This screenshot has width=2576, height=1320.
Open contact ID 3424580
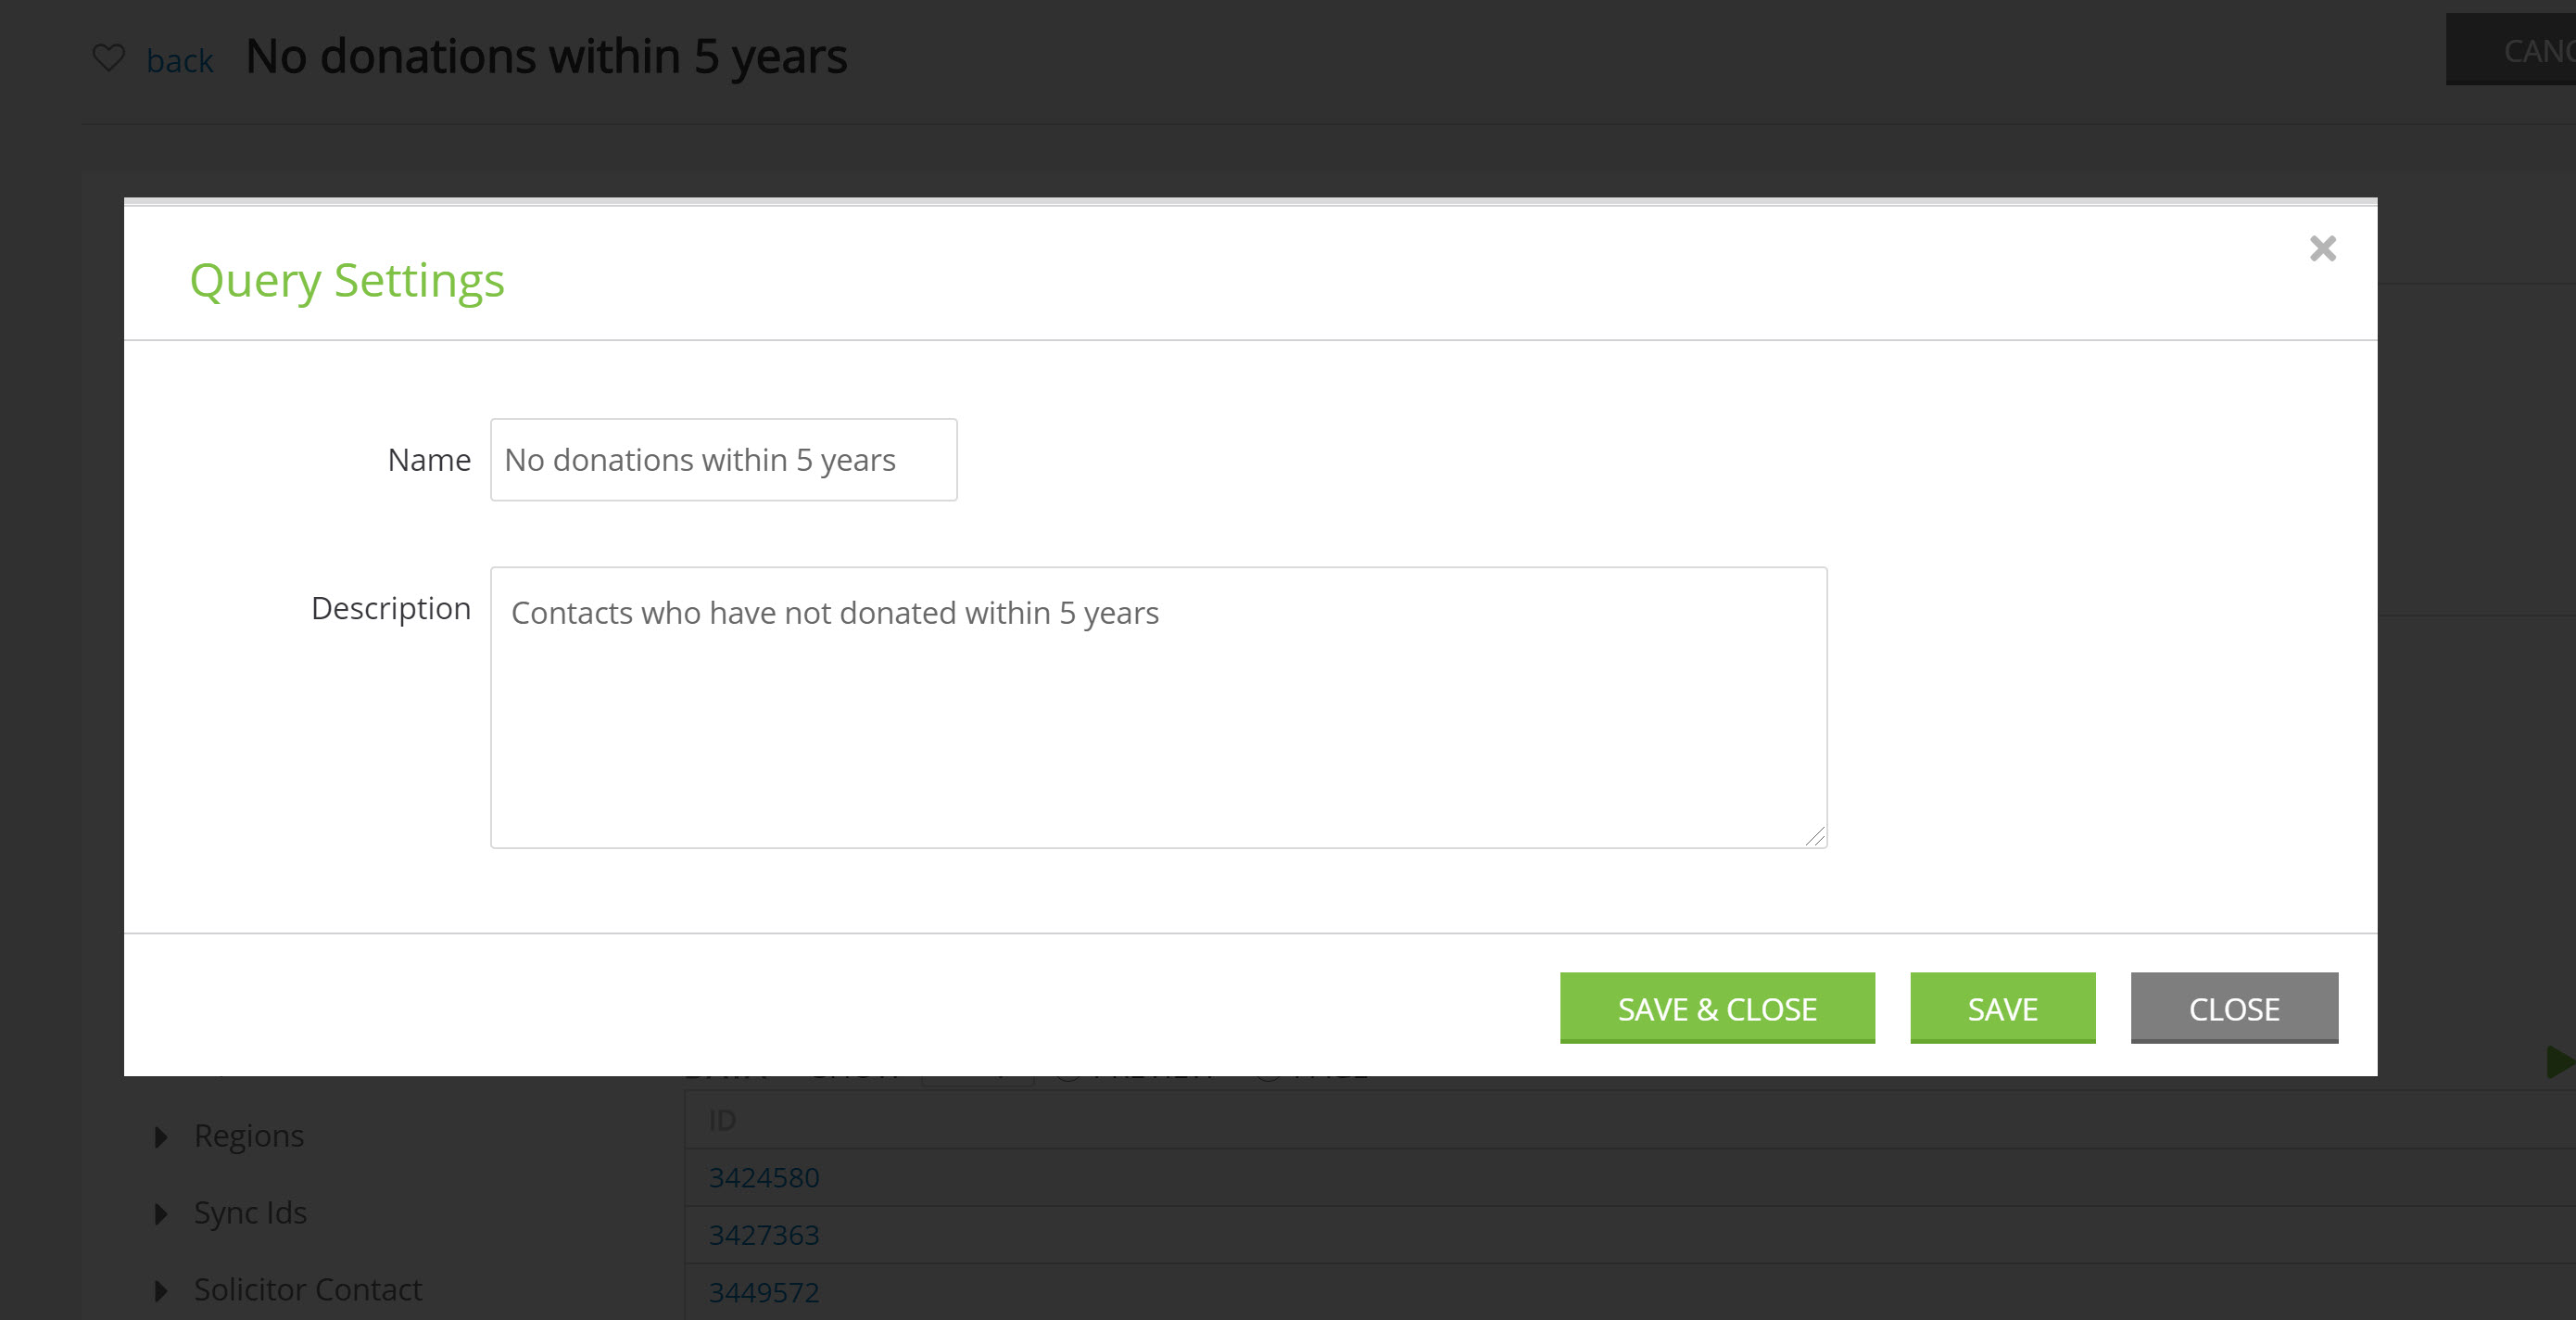[764, 1178]
